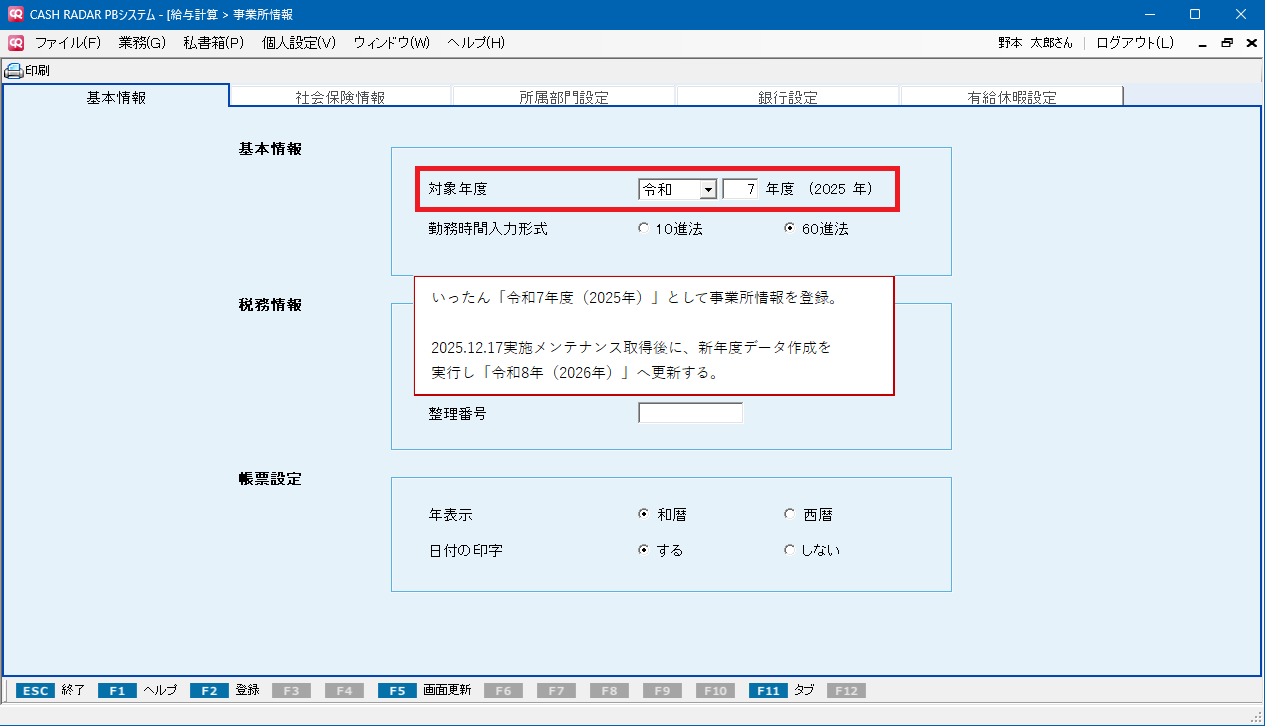The height and width of the screenshot is (726, 1265).
Task: Click F5 to refresh the screen
Action: 397,690
